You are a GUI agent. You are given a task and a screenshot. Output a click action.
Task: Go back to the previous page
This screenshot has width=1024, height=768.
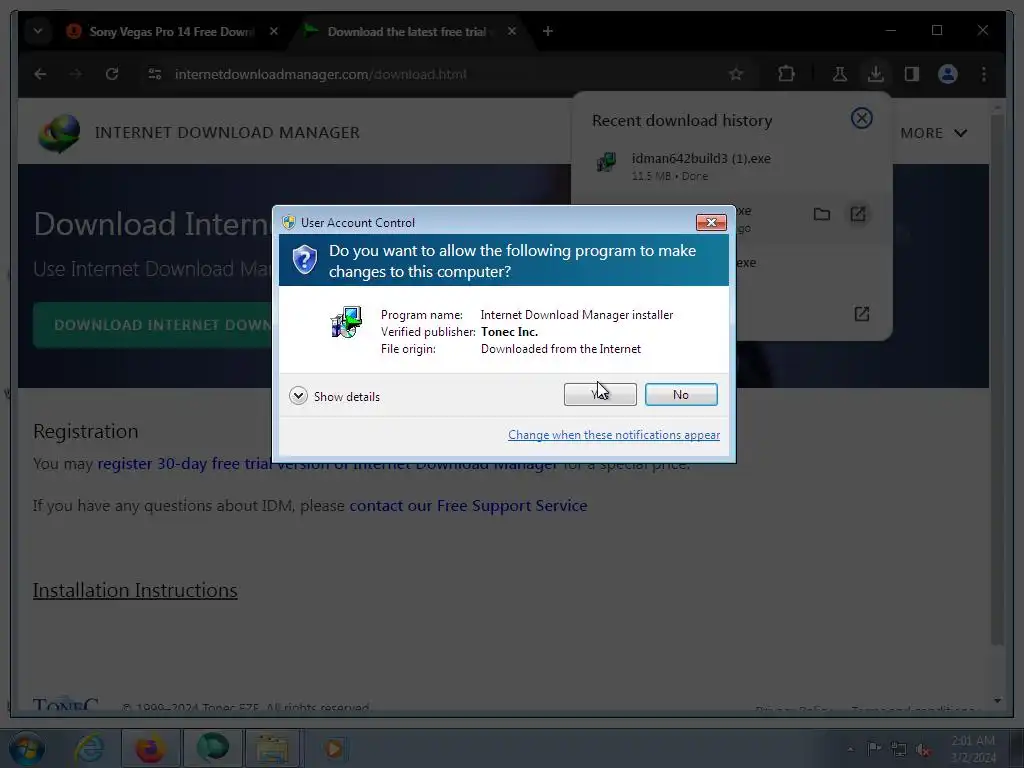[40, 74]
